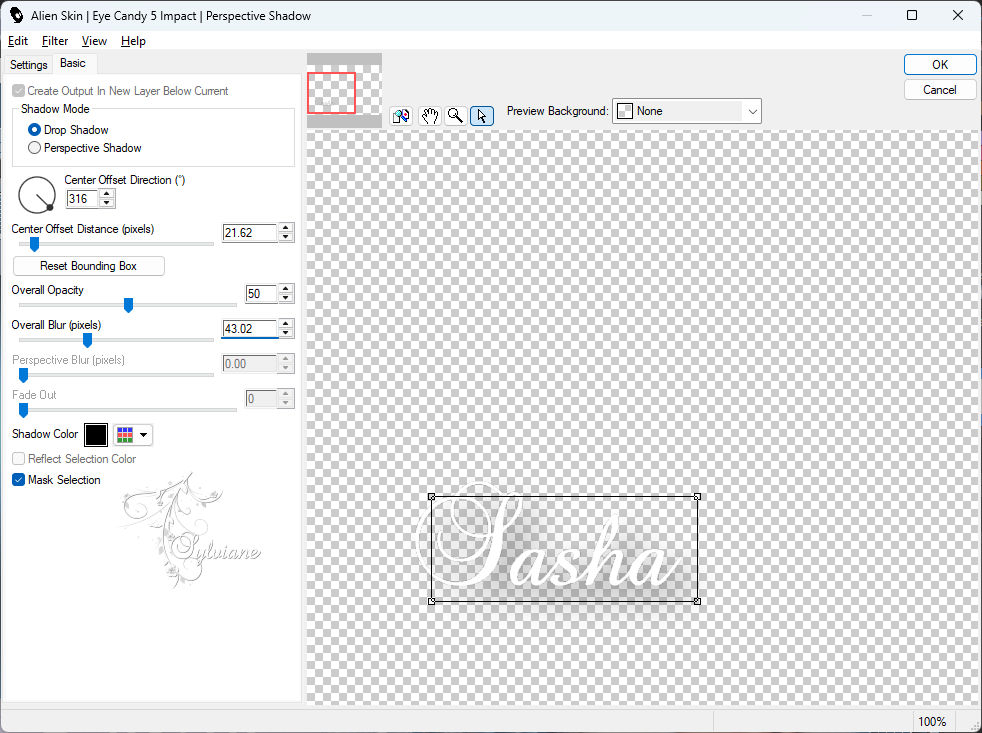
Task: Click the Cancel button
Action: coord(939,90)
